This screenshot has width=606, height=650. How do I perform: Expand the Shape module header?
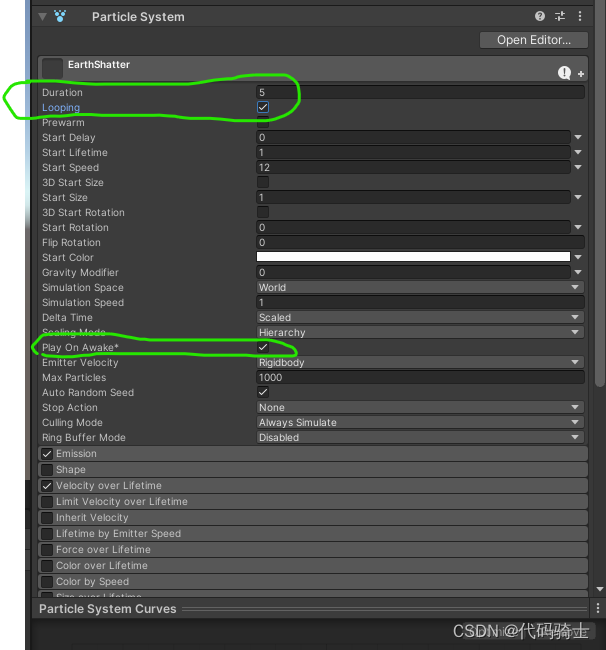pos(313,470)
